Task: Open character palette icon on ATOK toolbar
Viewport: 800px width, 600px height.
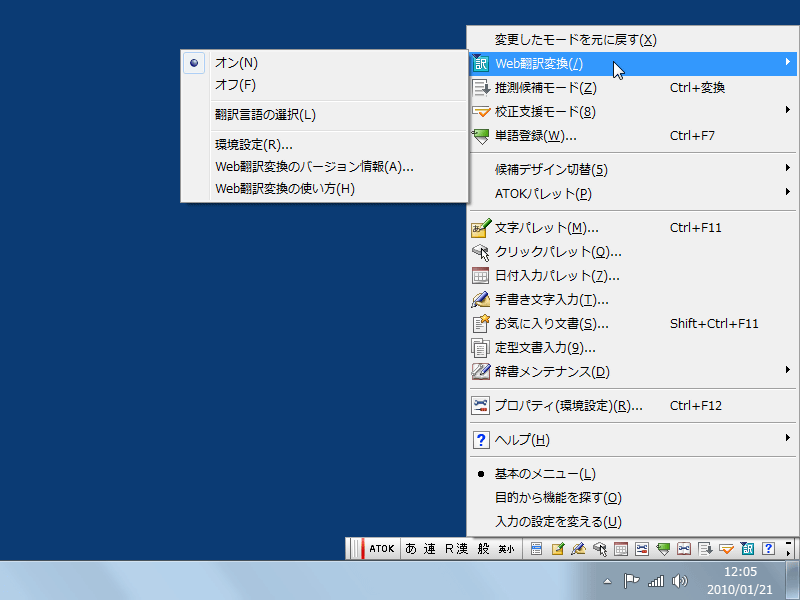Action: 558,549
